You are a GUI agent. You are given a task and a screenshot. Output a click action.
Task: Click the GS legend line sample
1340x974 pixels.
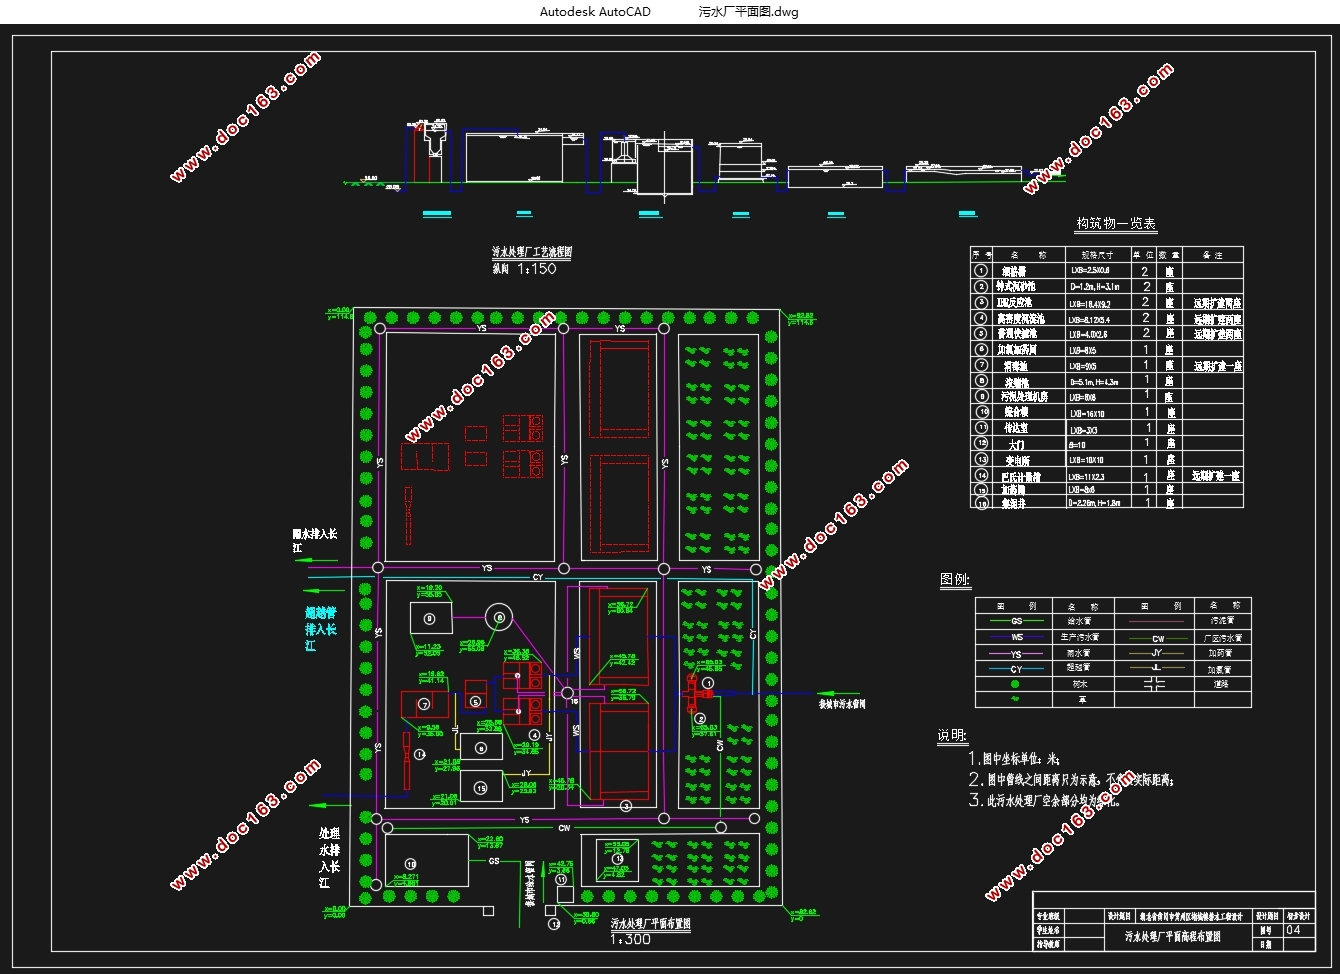(x=1017, y=621)
